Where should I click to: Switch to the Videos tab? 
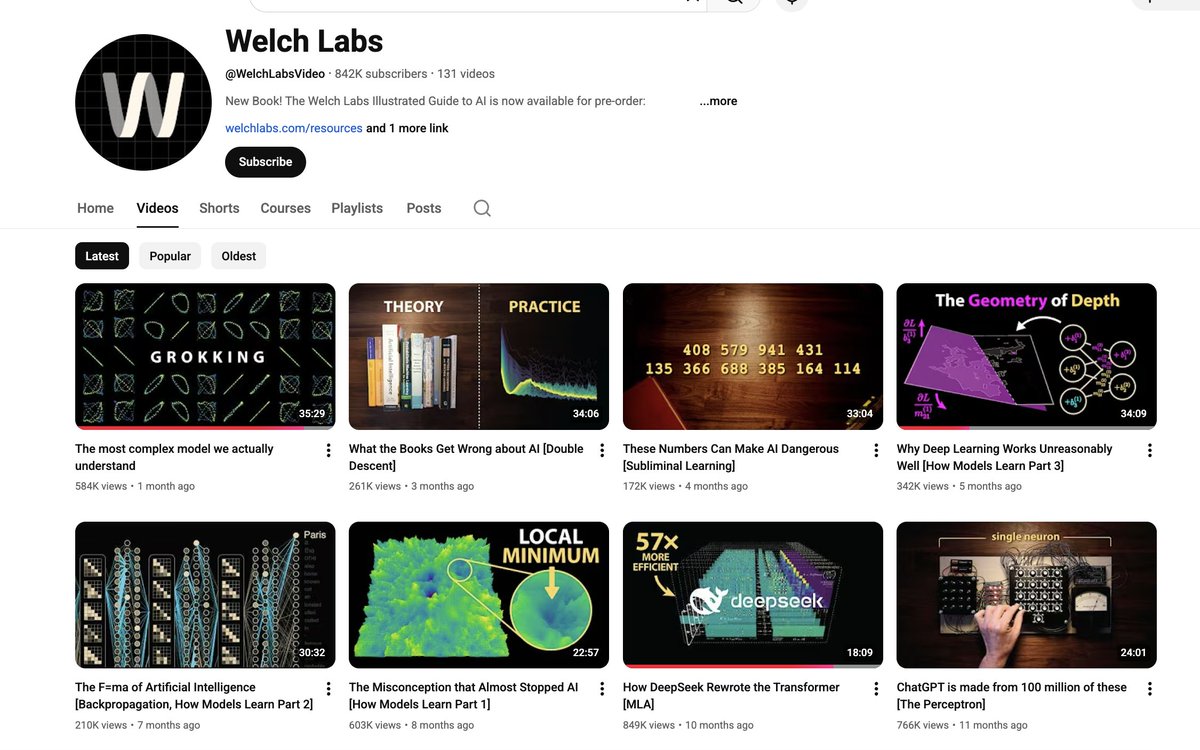tap(157, 208)
